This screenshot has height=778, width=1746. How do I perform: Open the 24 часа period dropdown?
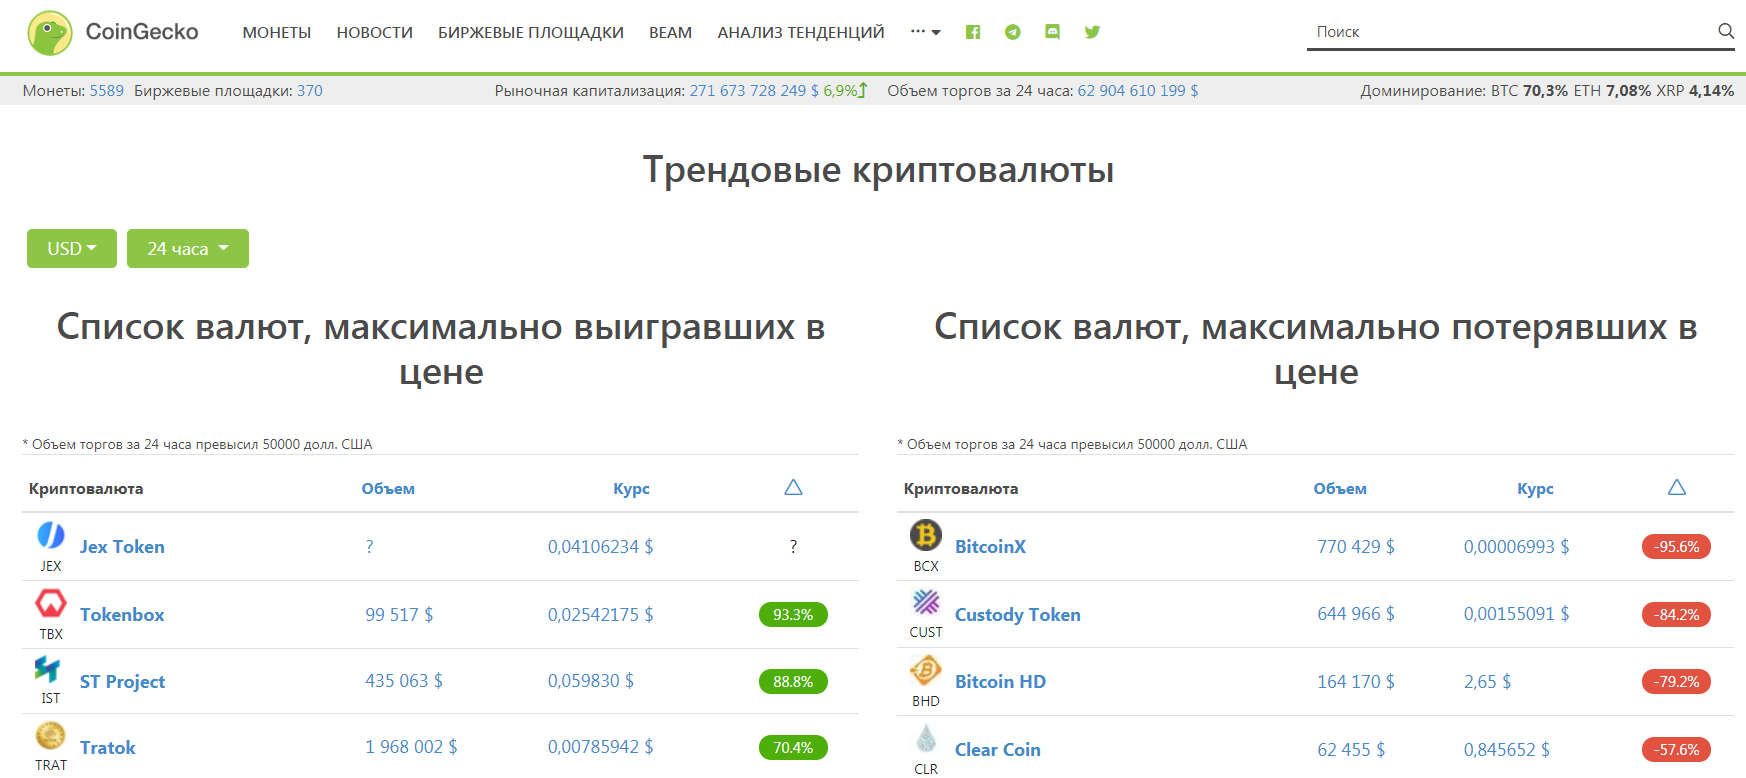click(188, 249)
